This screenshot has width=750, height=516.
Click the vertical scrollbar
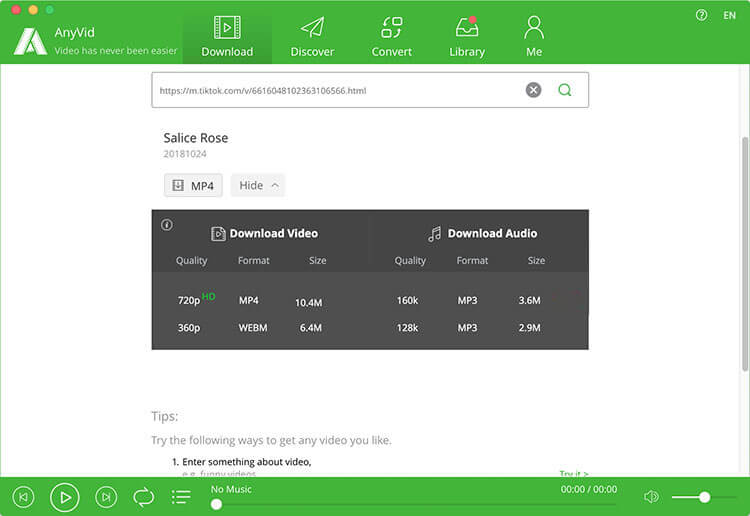coord(745,253)
